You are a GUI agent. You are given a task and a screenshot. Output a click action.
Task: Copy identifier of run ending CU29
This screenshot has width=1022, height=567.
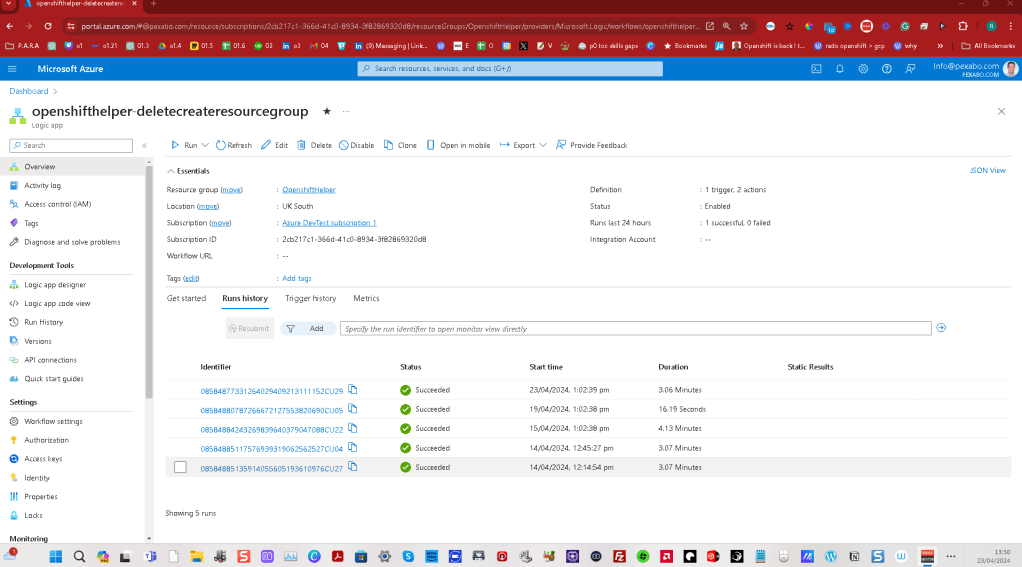353,390
